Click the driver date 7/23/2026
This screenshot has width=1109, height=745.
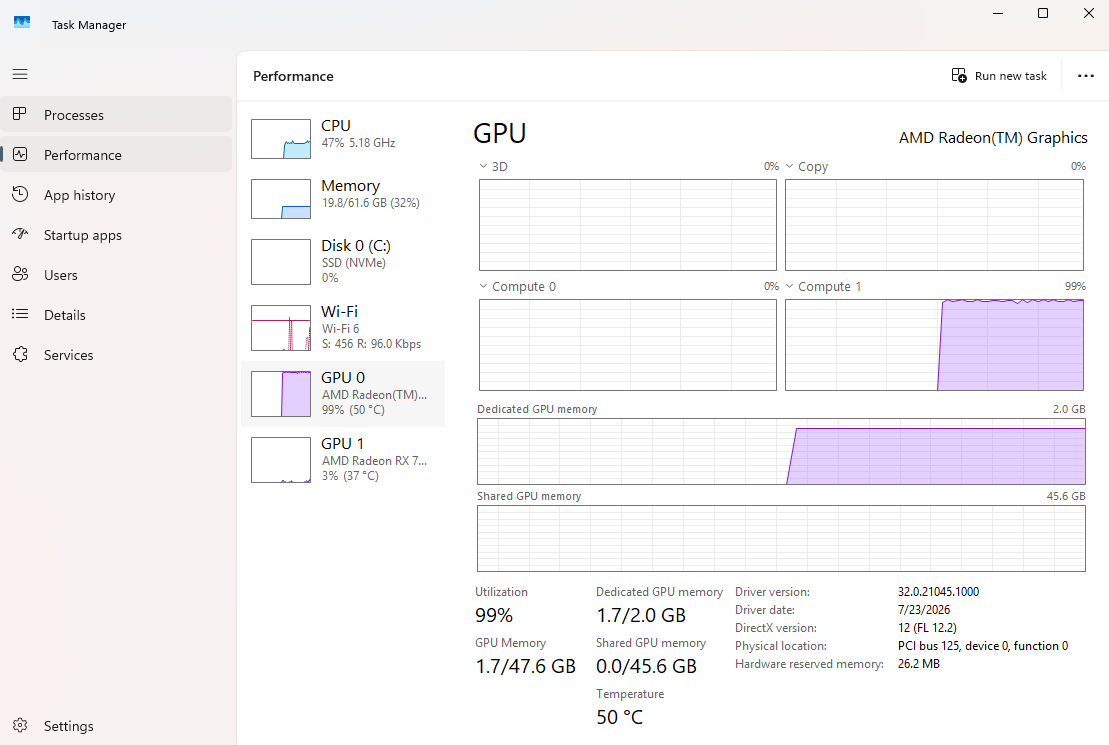924,610
